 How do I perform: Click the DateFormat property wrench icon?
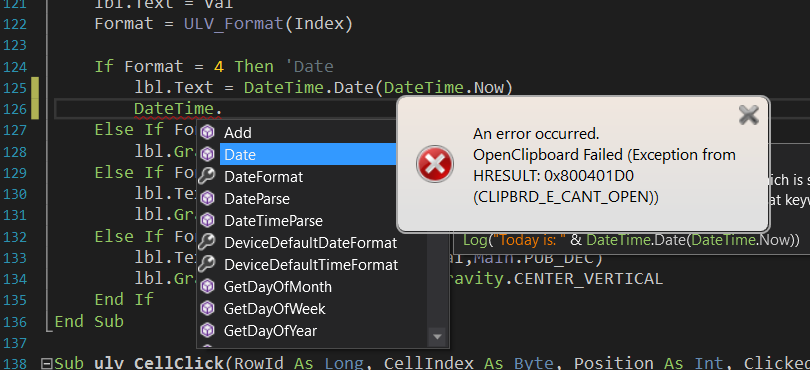[207, 177]
